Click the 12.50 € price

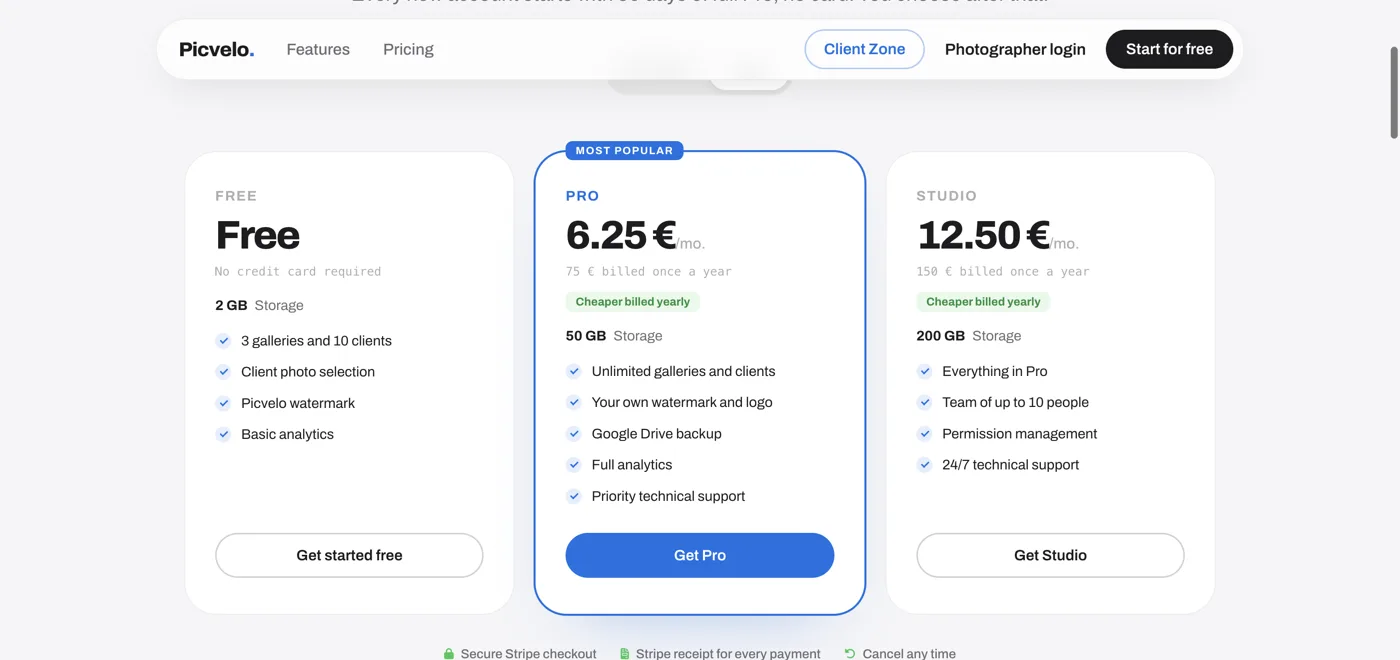pos(983,235)
